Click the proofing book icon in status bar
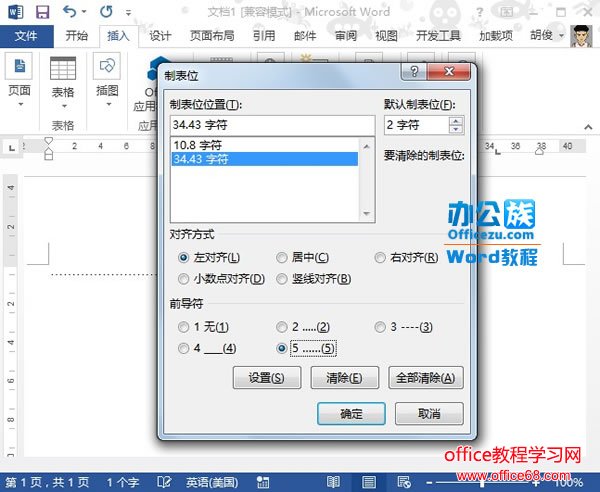600x492 pixels. 164,482
